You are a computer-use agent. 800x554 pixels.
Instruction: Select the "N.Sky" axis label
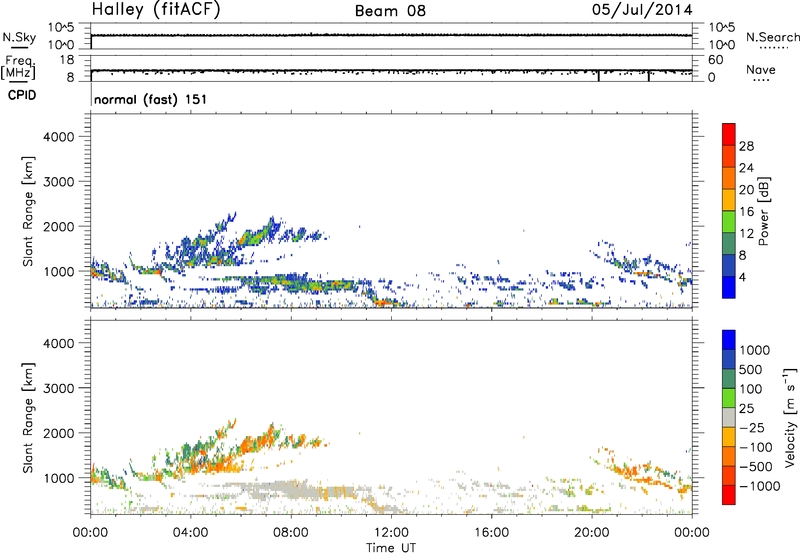coord(19,38)
